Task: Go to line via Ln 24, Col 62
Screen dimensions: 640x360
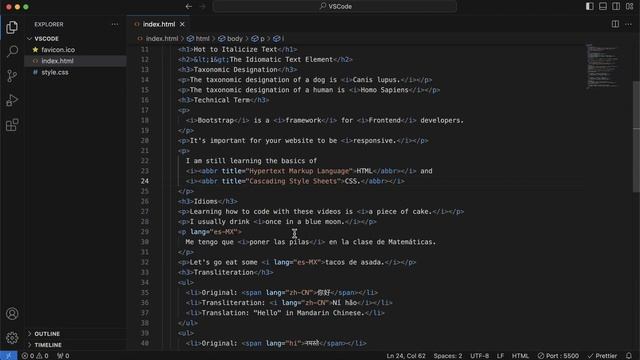Action: [406, 356]
